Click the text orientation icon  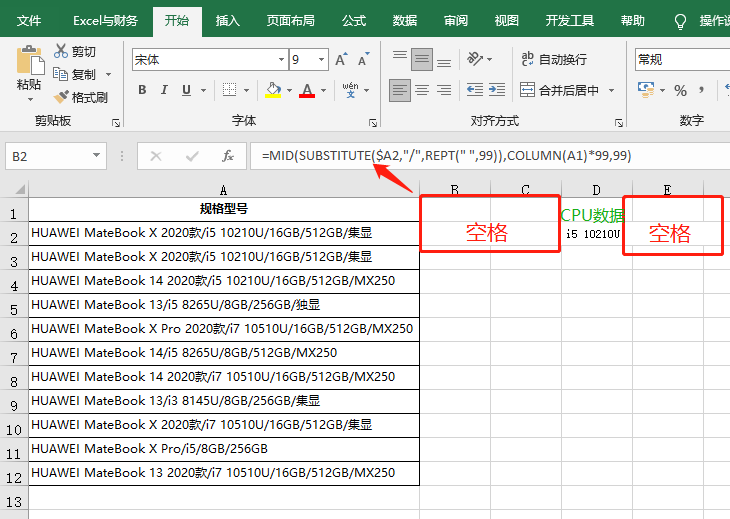click(475, 59)
